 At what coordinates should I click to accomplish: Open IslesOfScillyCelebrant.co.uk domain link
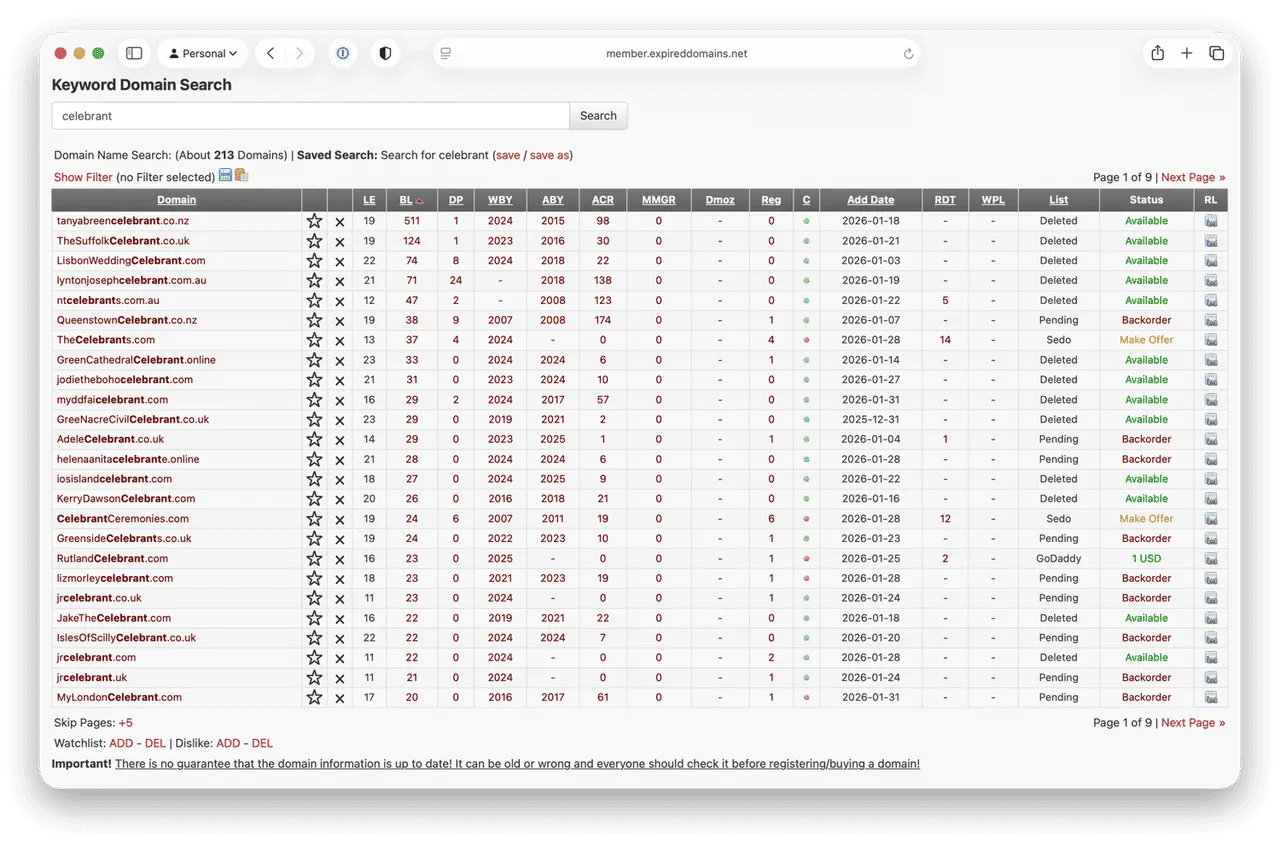click(x=126, y=638)
